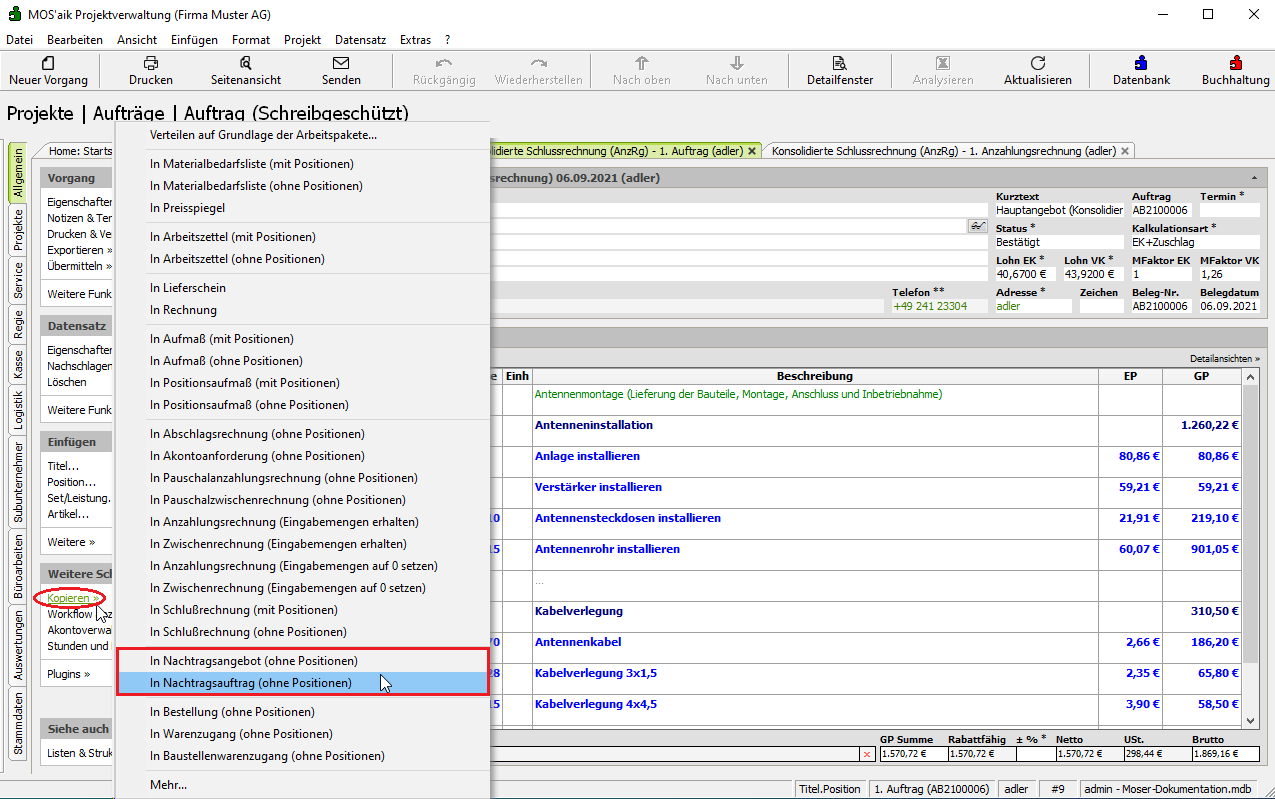Open the Datenbank module
The width and height of the screenshot is (1275, 799).
pyautogui.click(x=1141, y=70)
